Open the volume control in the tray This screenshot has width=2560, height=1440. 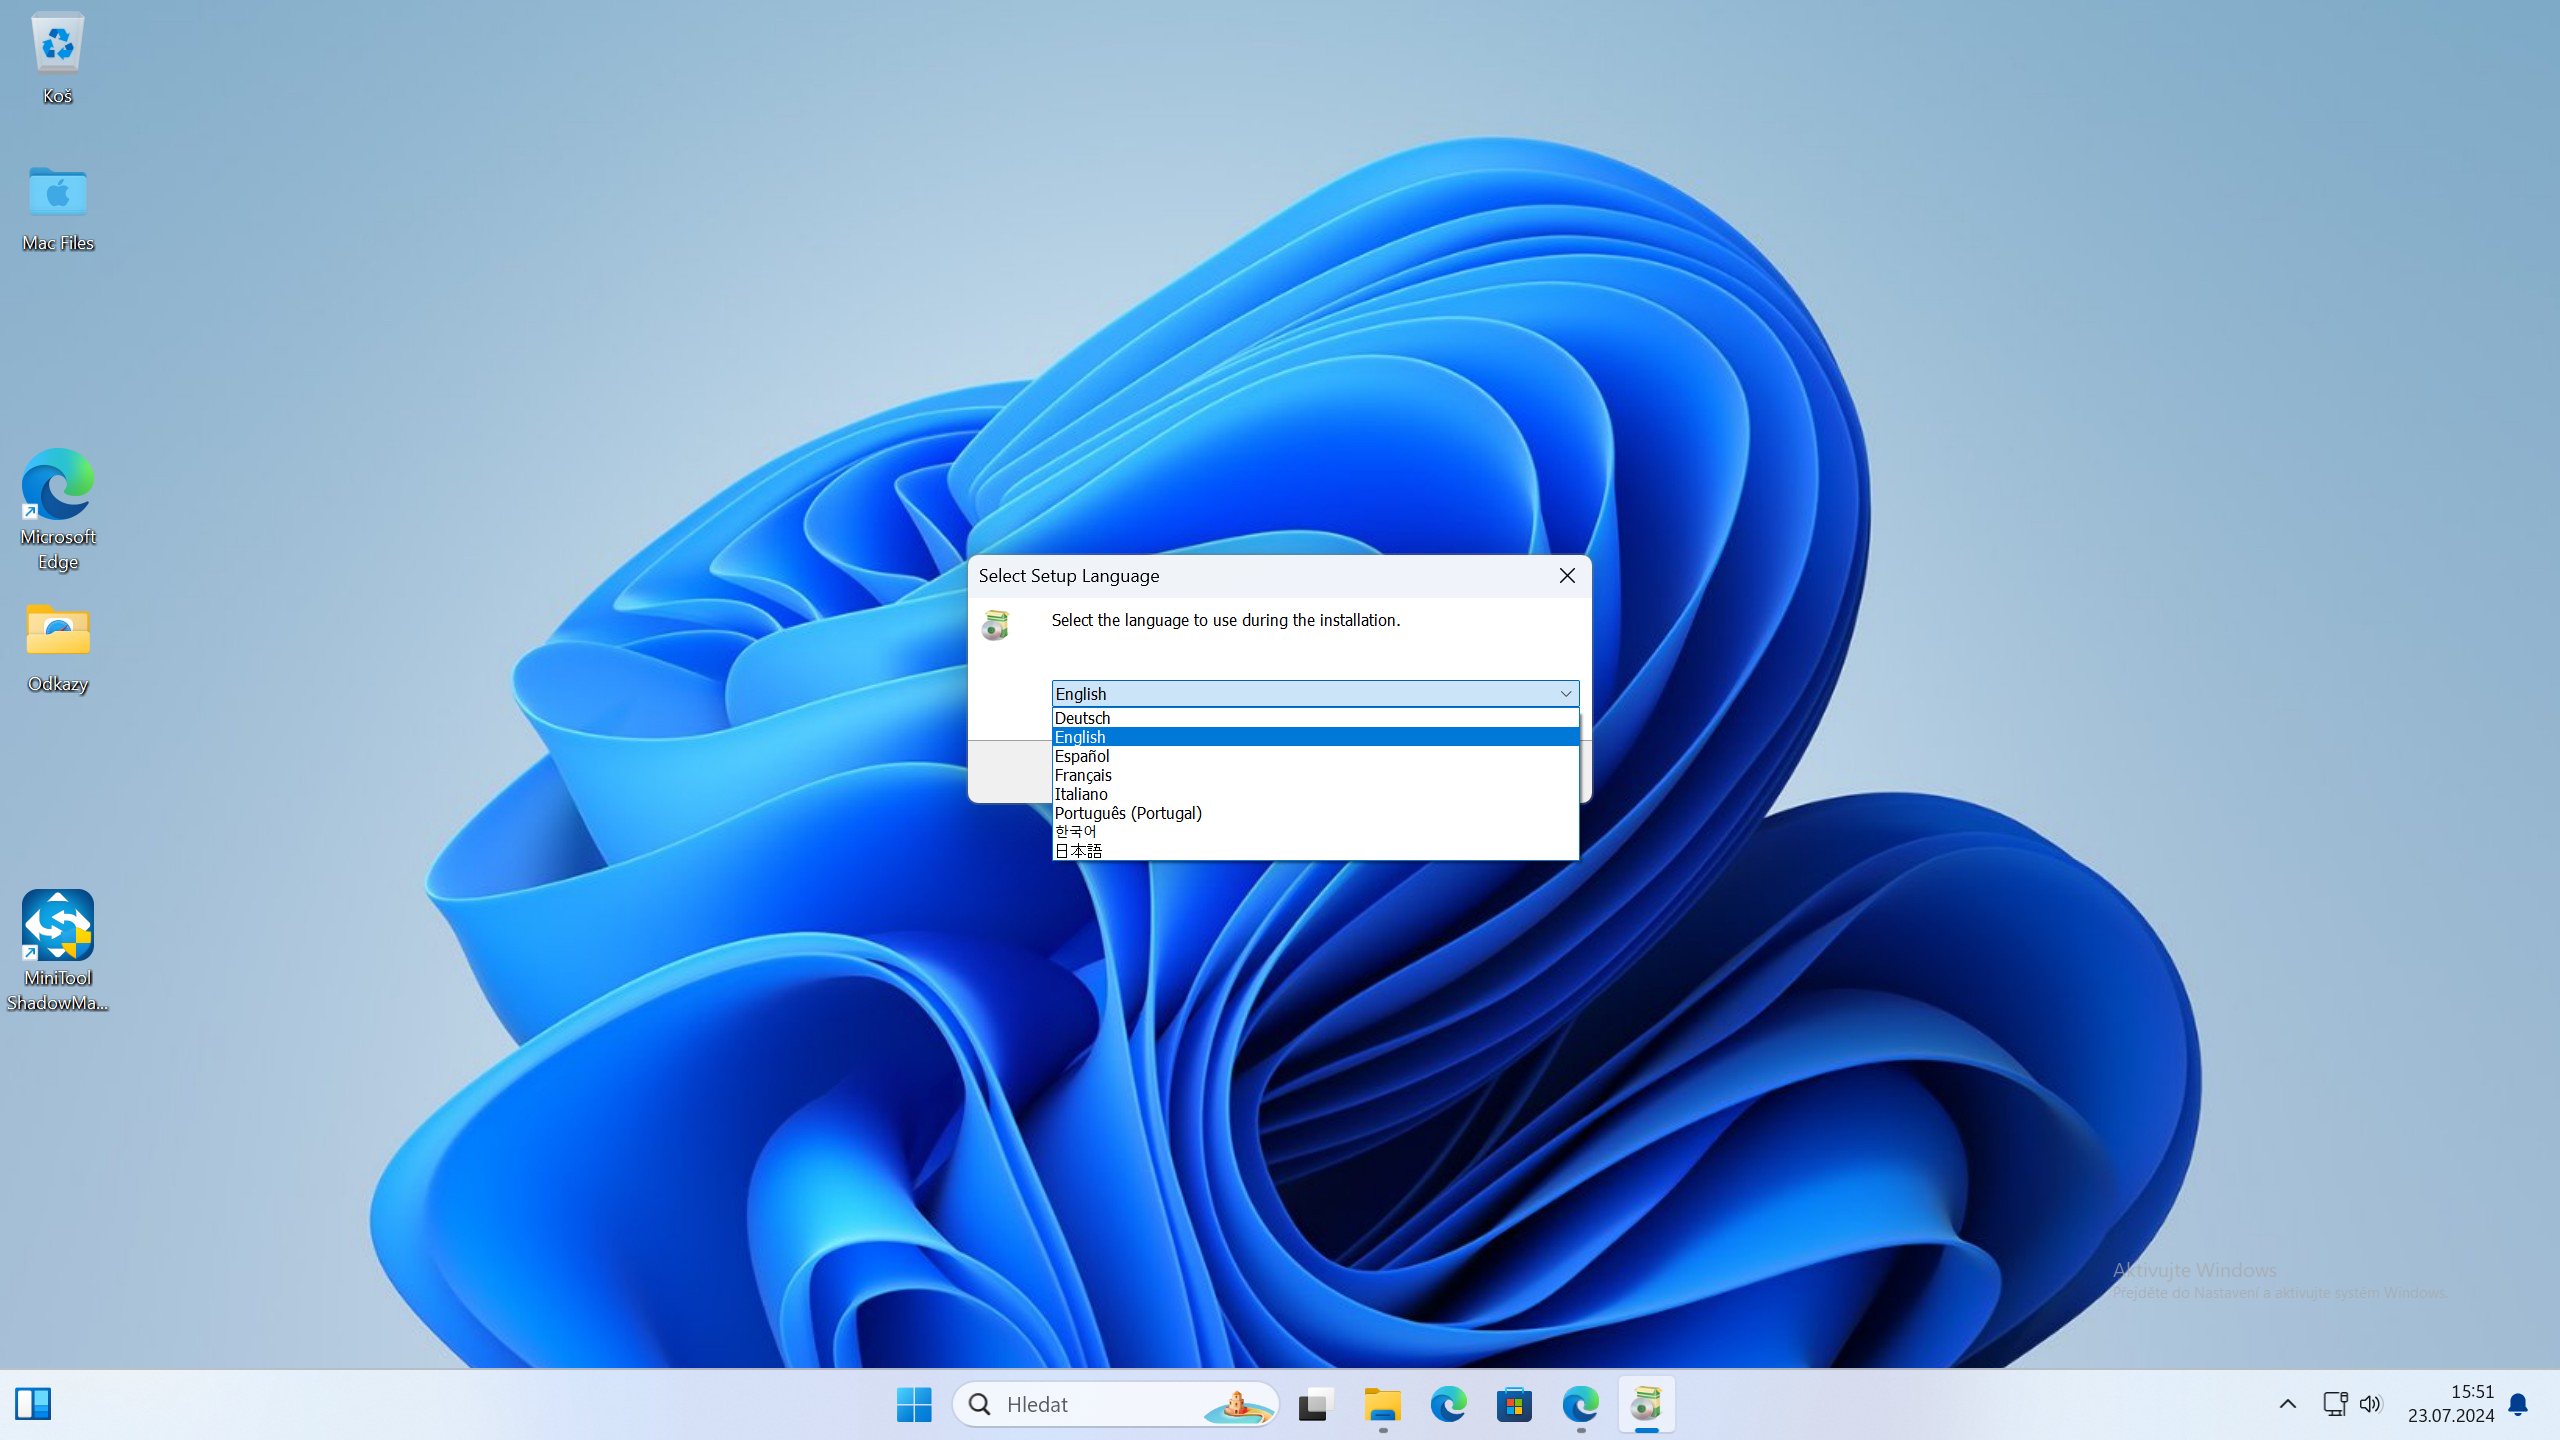tap(2370, 1404)
